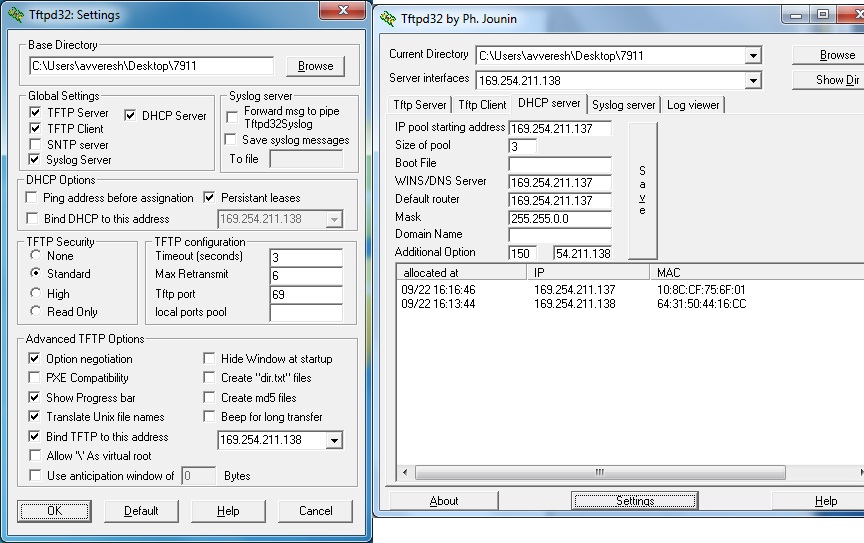This screenshot has width=864, height=543.
Task: Select None TFTP security option
Action: 35,255
